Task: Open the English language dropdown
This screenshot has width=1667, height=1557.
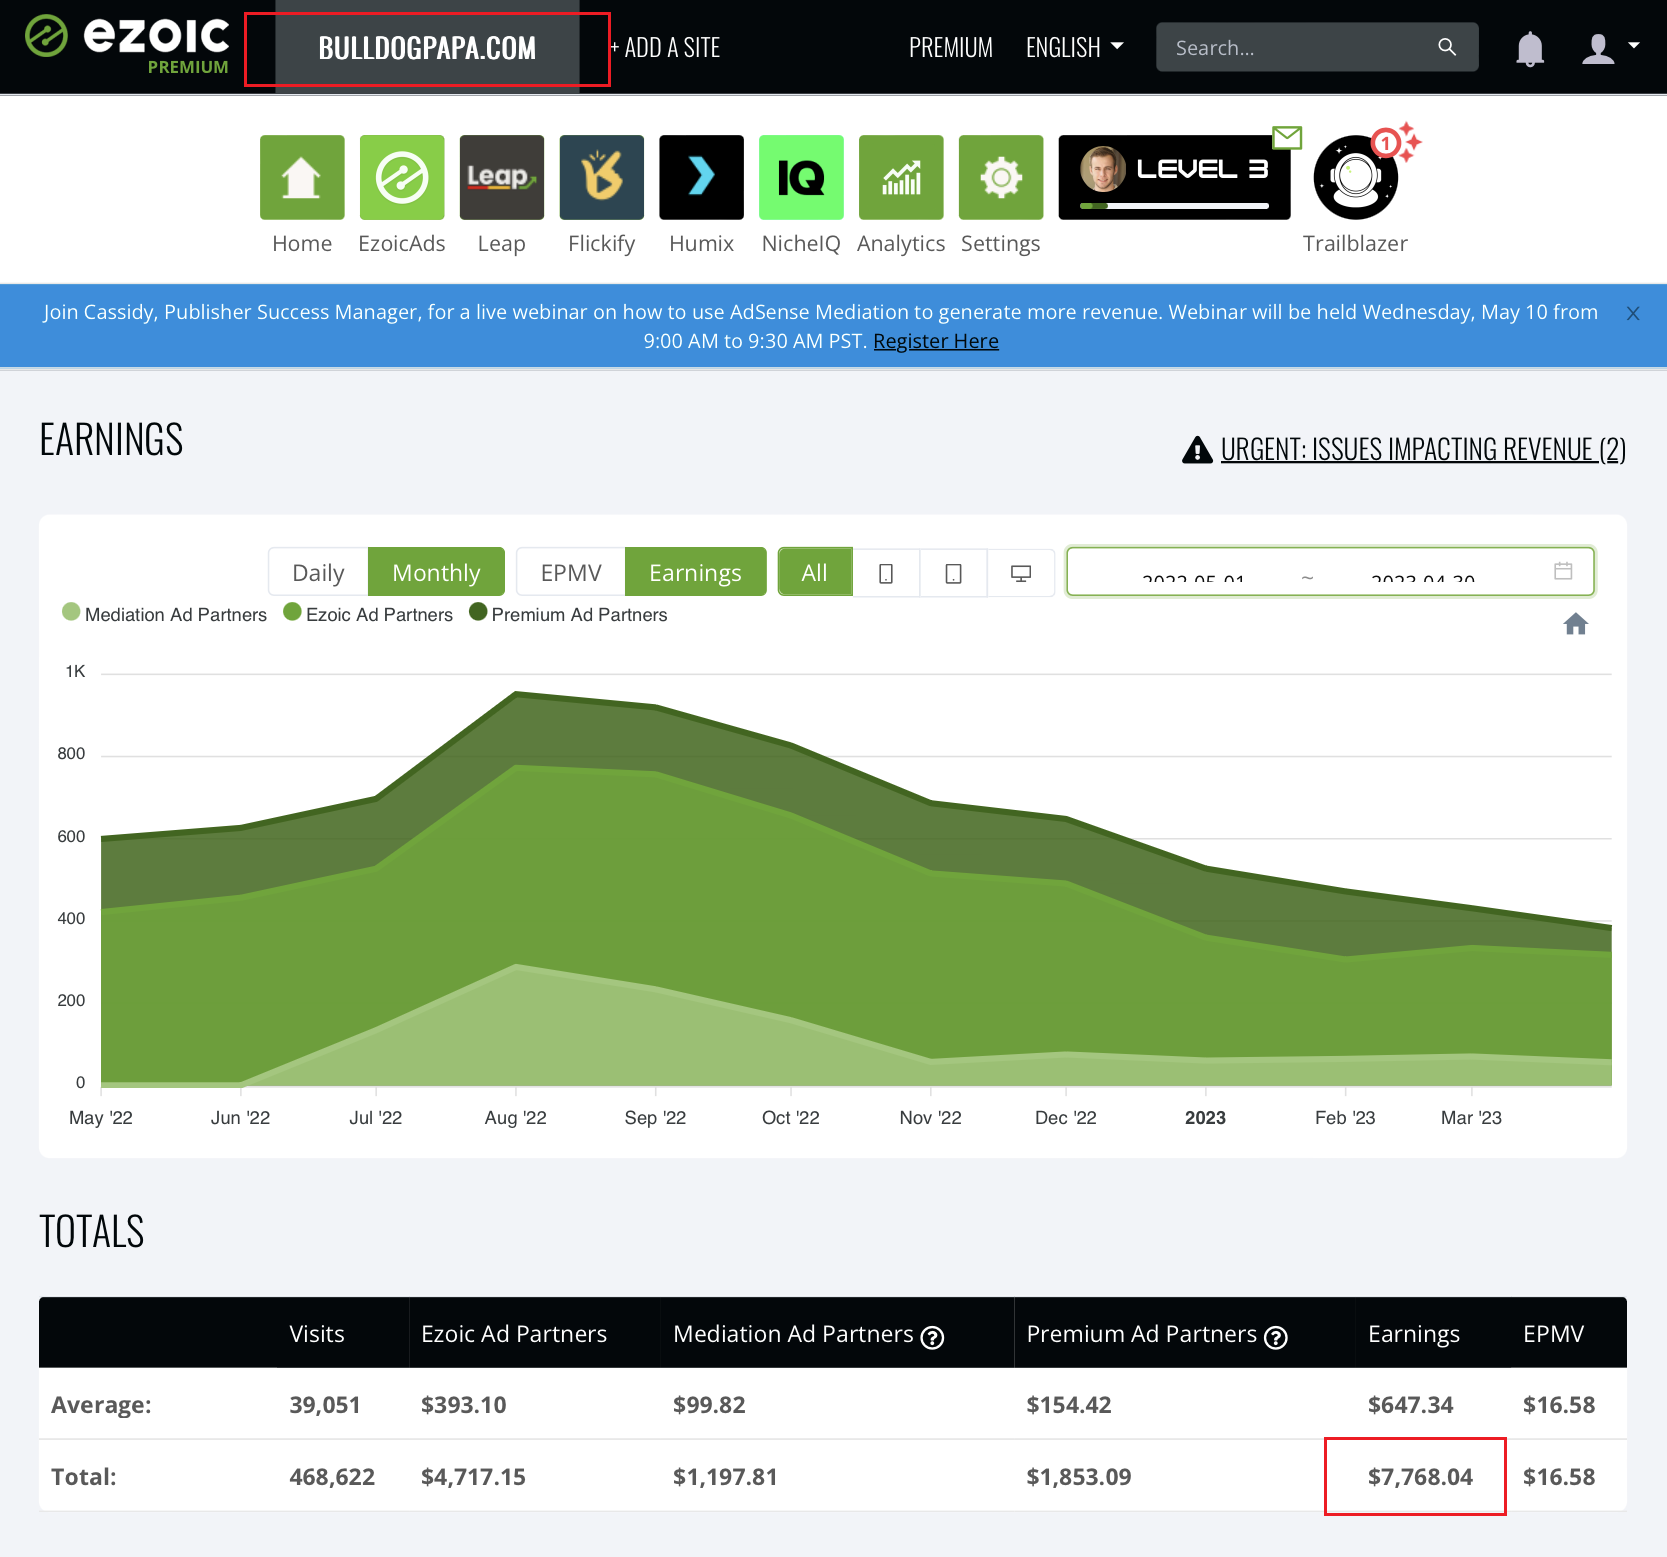Action: click(1075, 48)
